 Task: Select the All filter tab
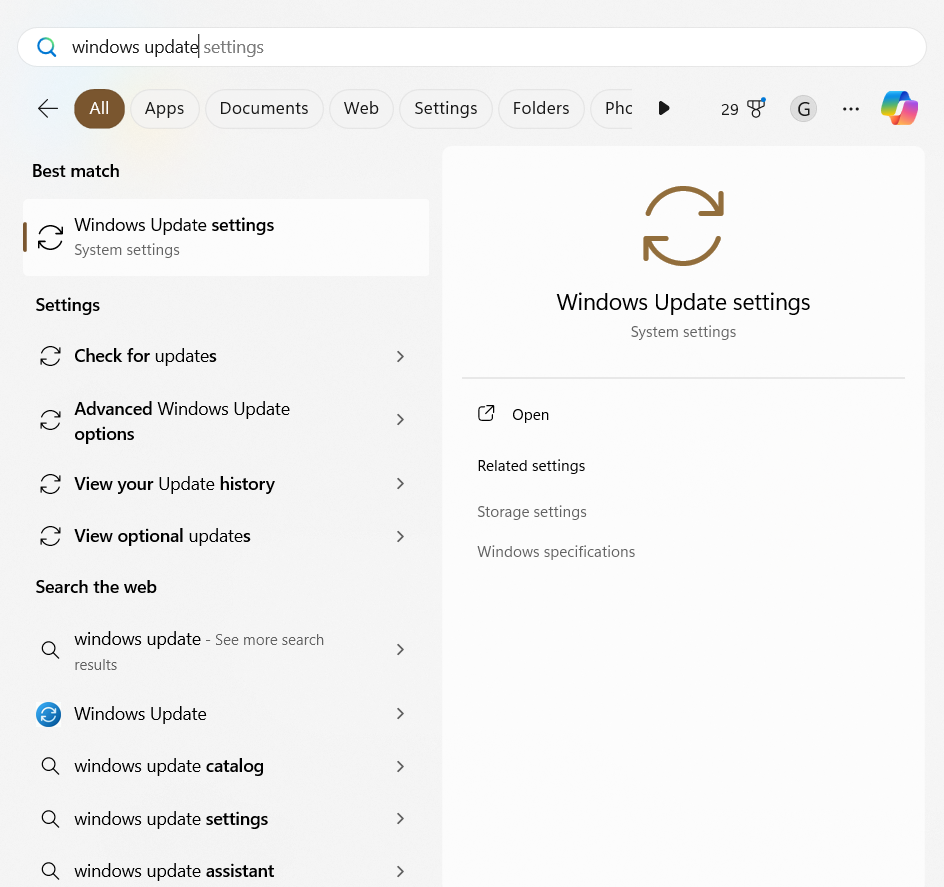tap(99, 108)
